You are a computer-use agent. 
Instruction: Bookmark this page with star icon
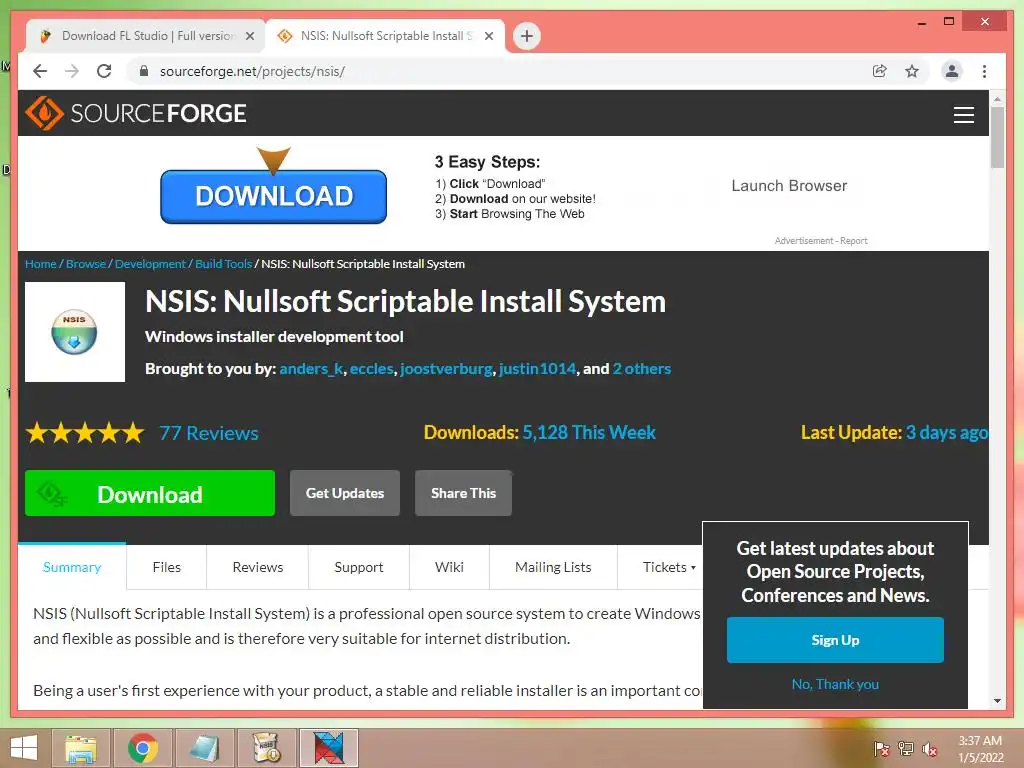point(912,71)
